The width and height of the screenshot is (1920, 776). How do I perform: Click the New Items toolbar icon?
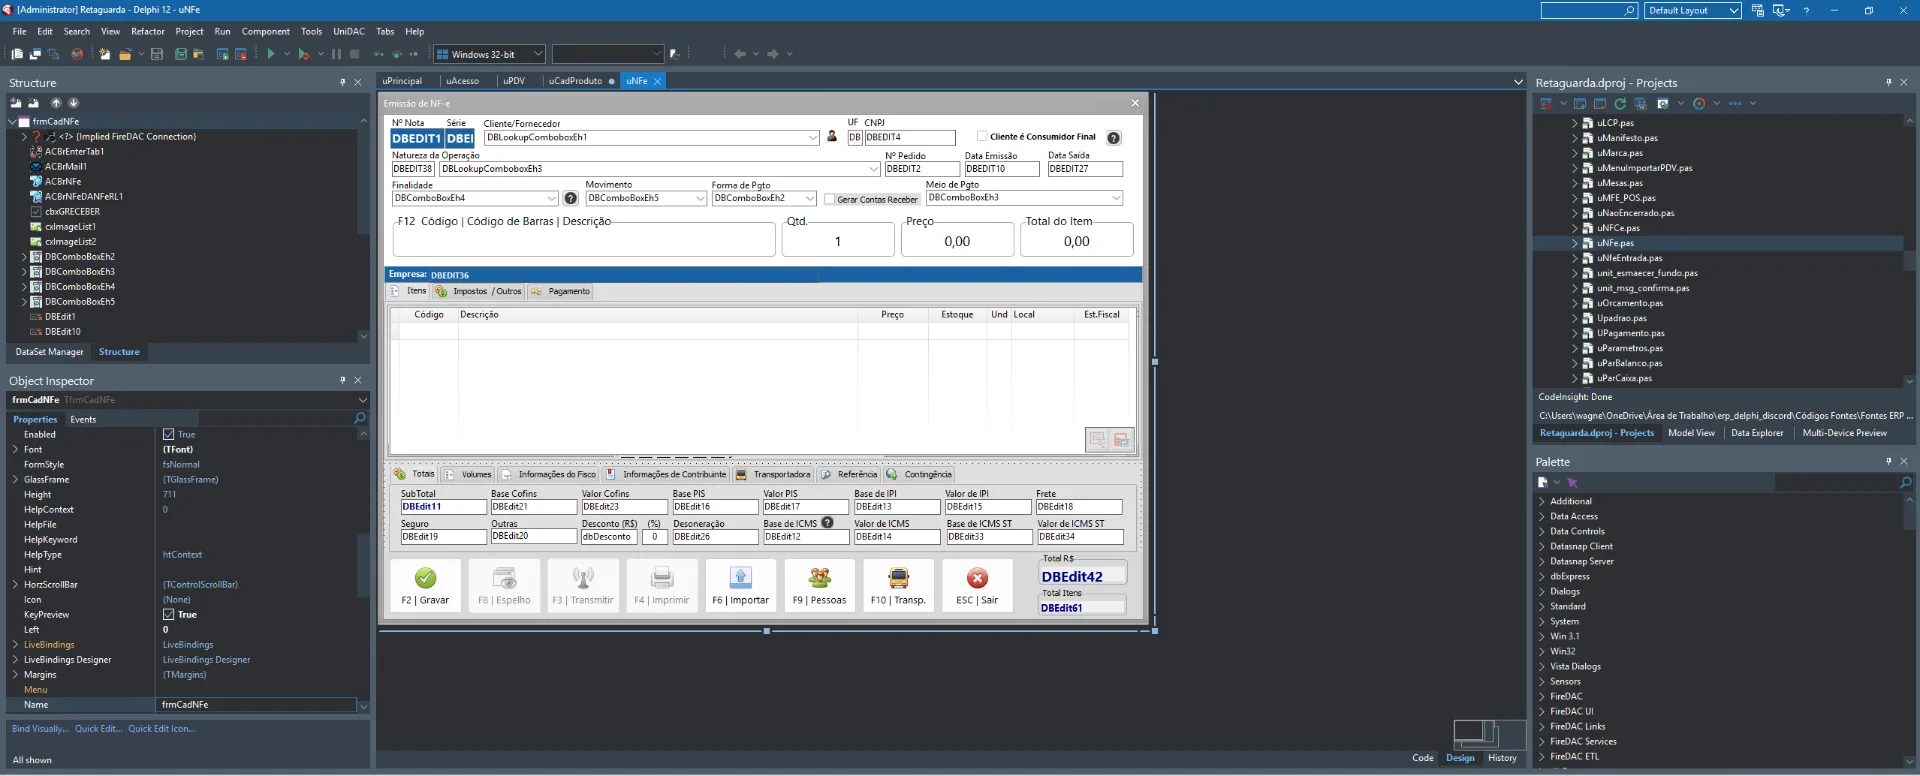click(104, 54)
